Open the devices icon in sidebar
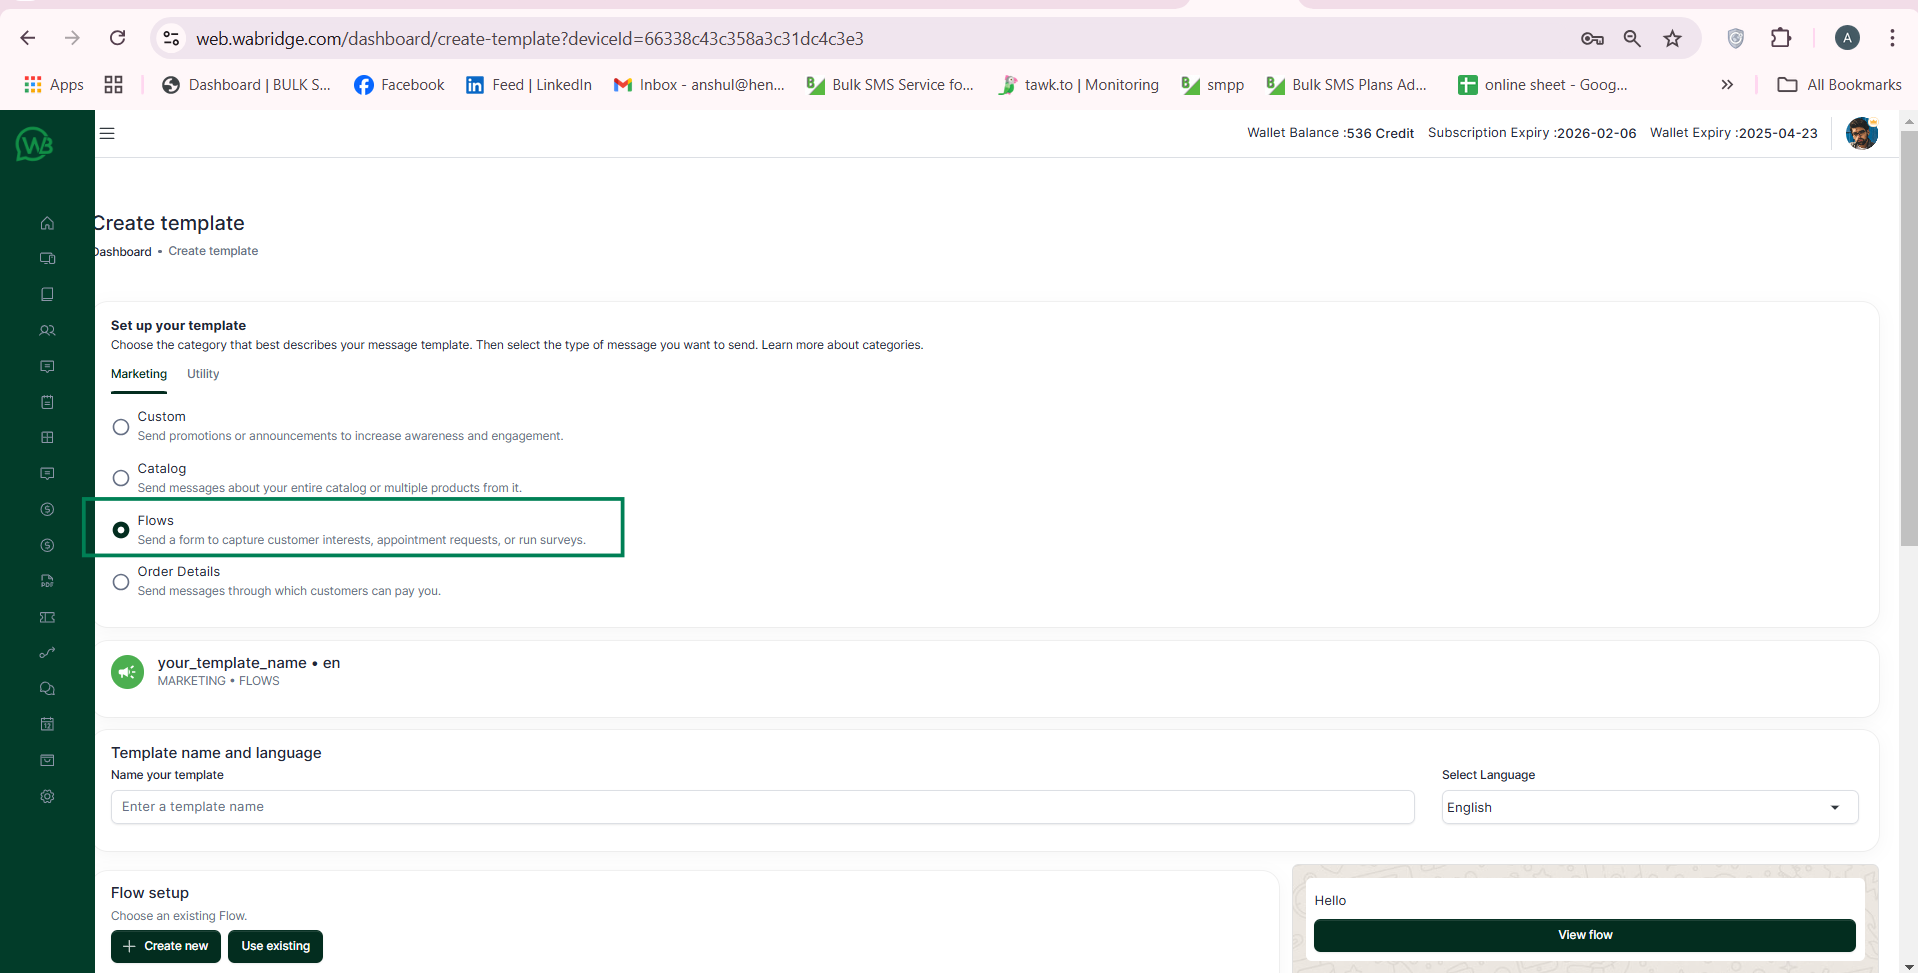The image size is (1918, 973). coord(47,258)
